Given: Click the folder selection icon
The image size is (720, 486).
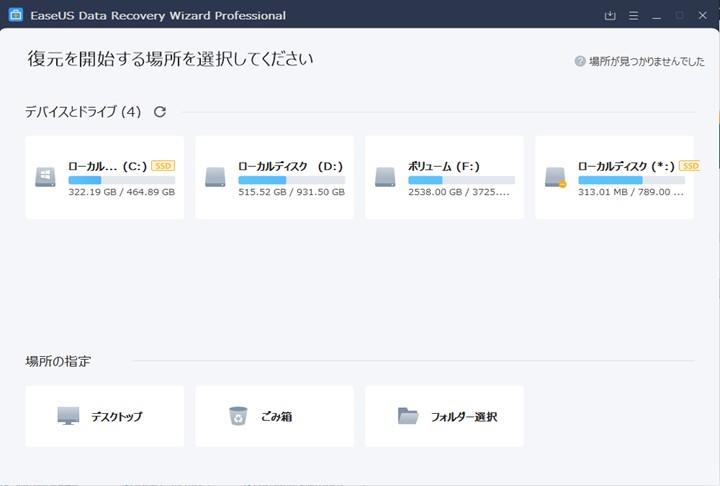Looking at the screenshot, I should tap(408, 416).
